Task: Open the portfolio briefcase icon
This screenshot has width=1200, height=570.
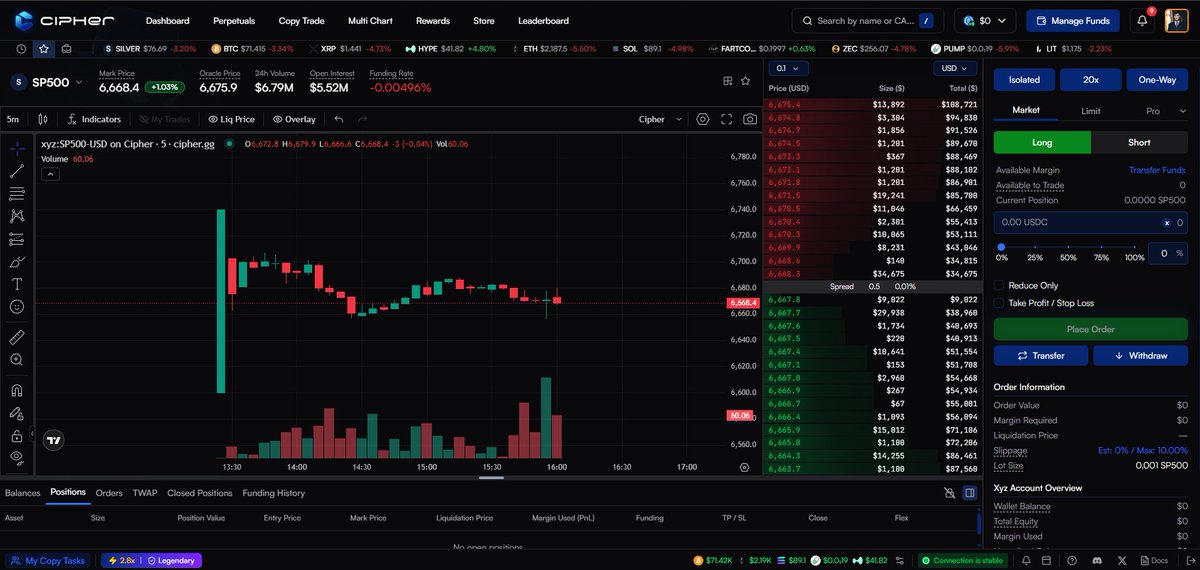Action: pyautogui.click(x=66, y=48)
